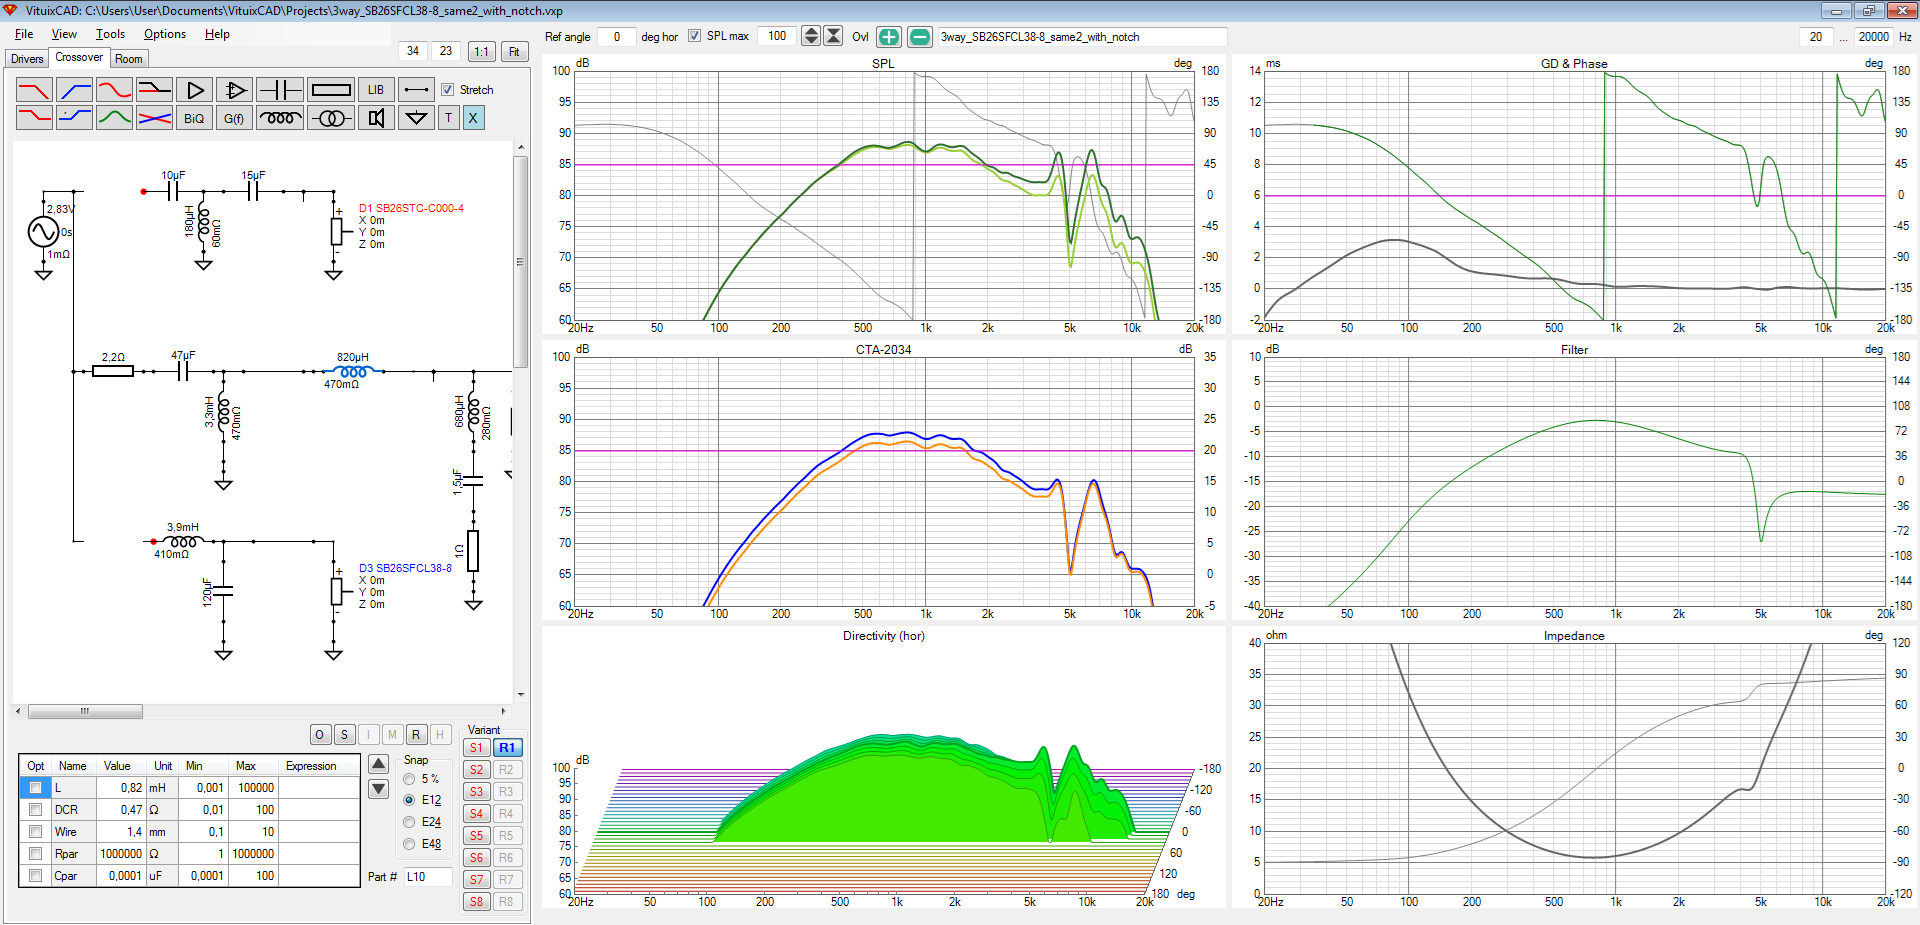
Task: Insert the red all-pass S-curve block
Action: pyautogui.click(x=114, y=90)
